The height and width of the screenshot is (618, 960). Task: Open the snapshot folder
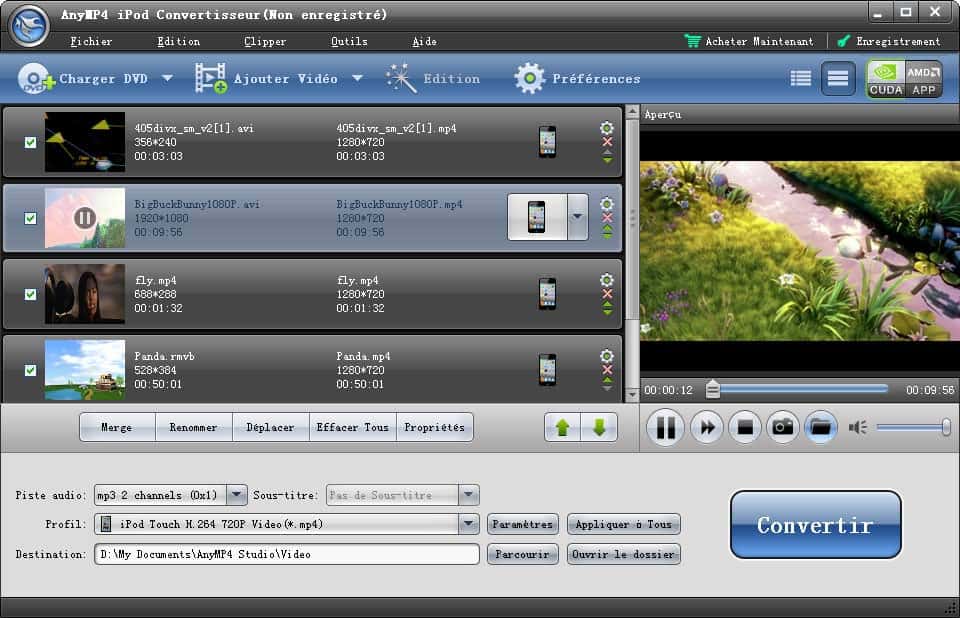point(820,427)
